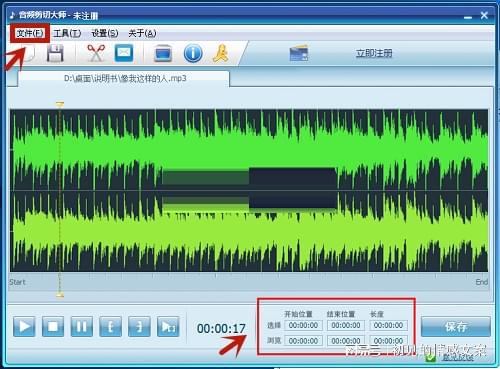Set selection end with right bracket button
The height and width of the screenshot is (369, 500).
(139, 326)
